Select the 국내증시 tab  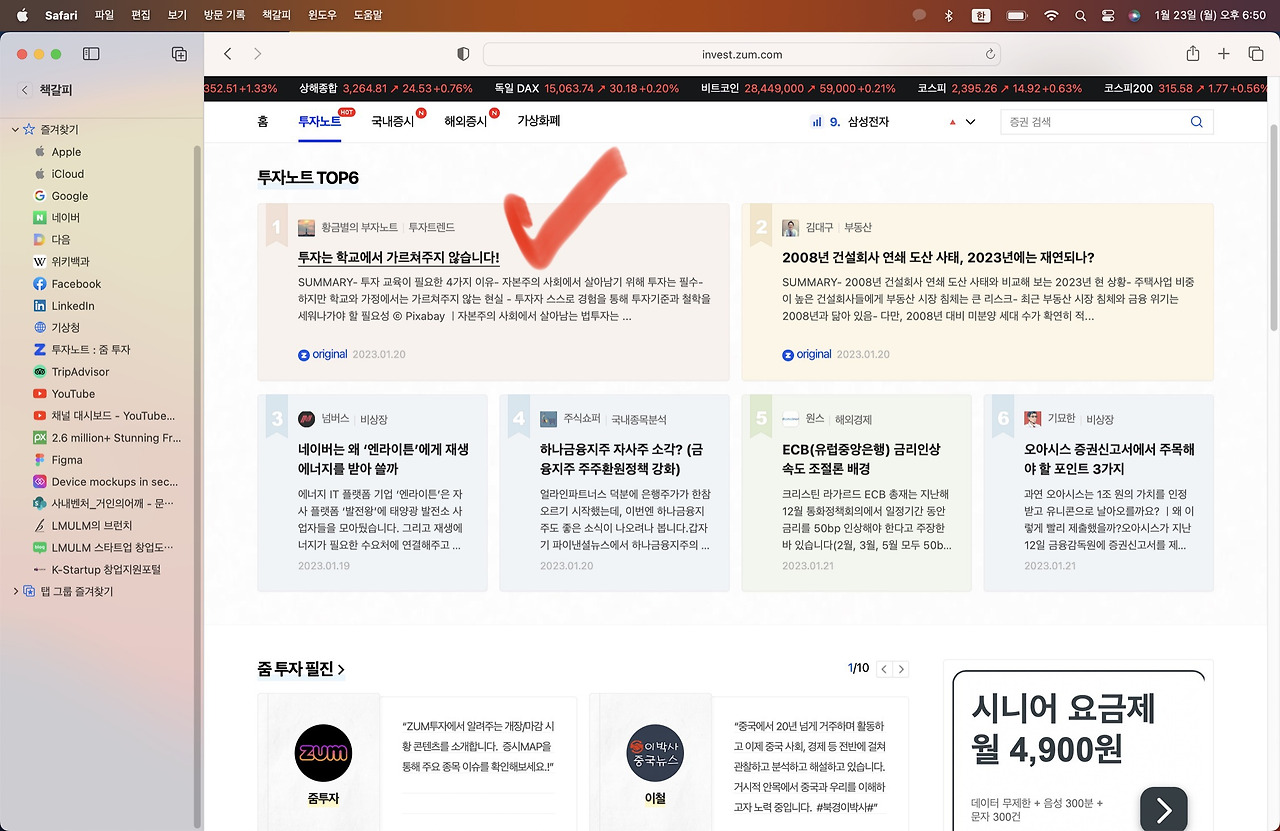[x=392, y=122]
